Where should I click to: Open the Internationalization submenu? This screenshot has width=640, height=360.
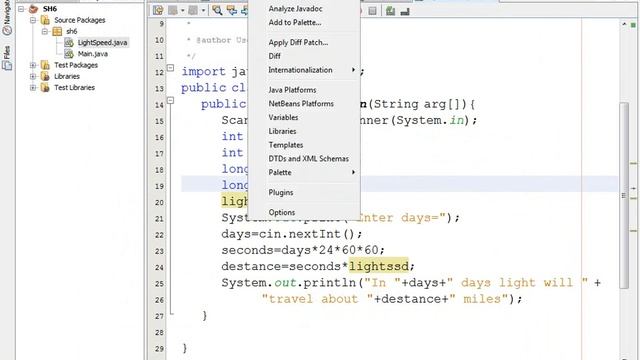click(x=304, y=70)
